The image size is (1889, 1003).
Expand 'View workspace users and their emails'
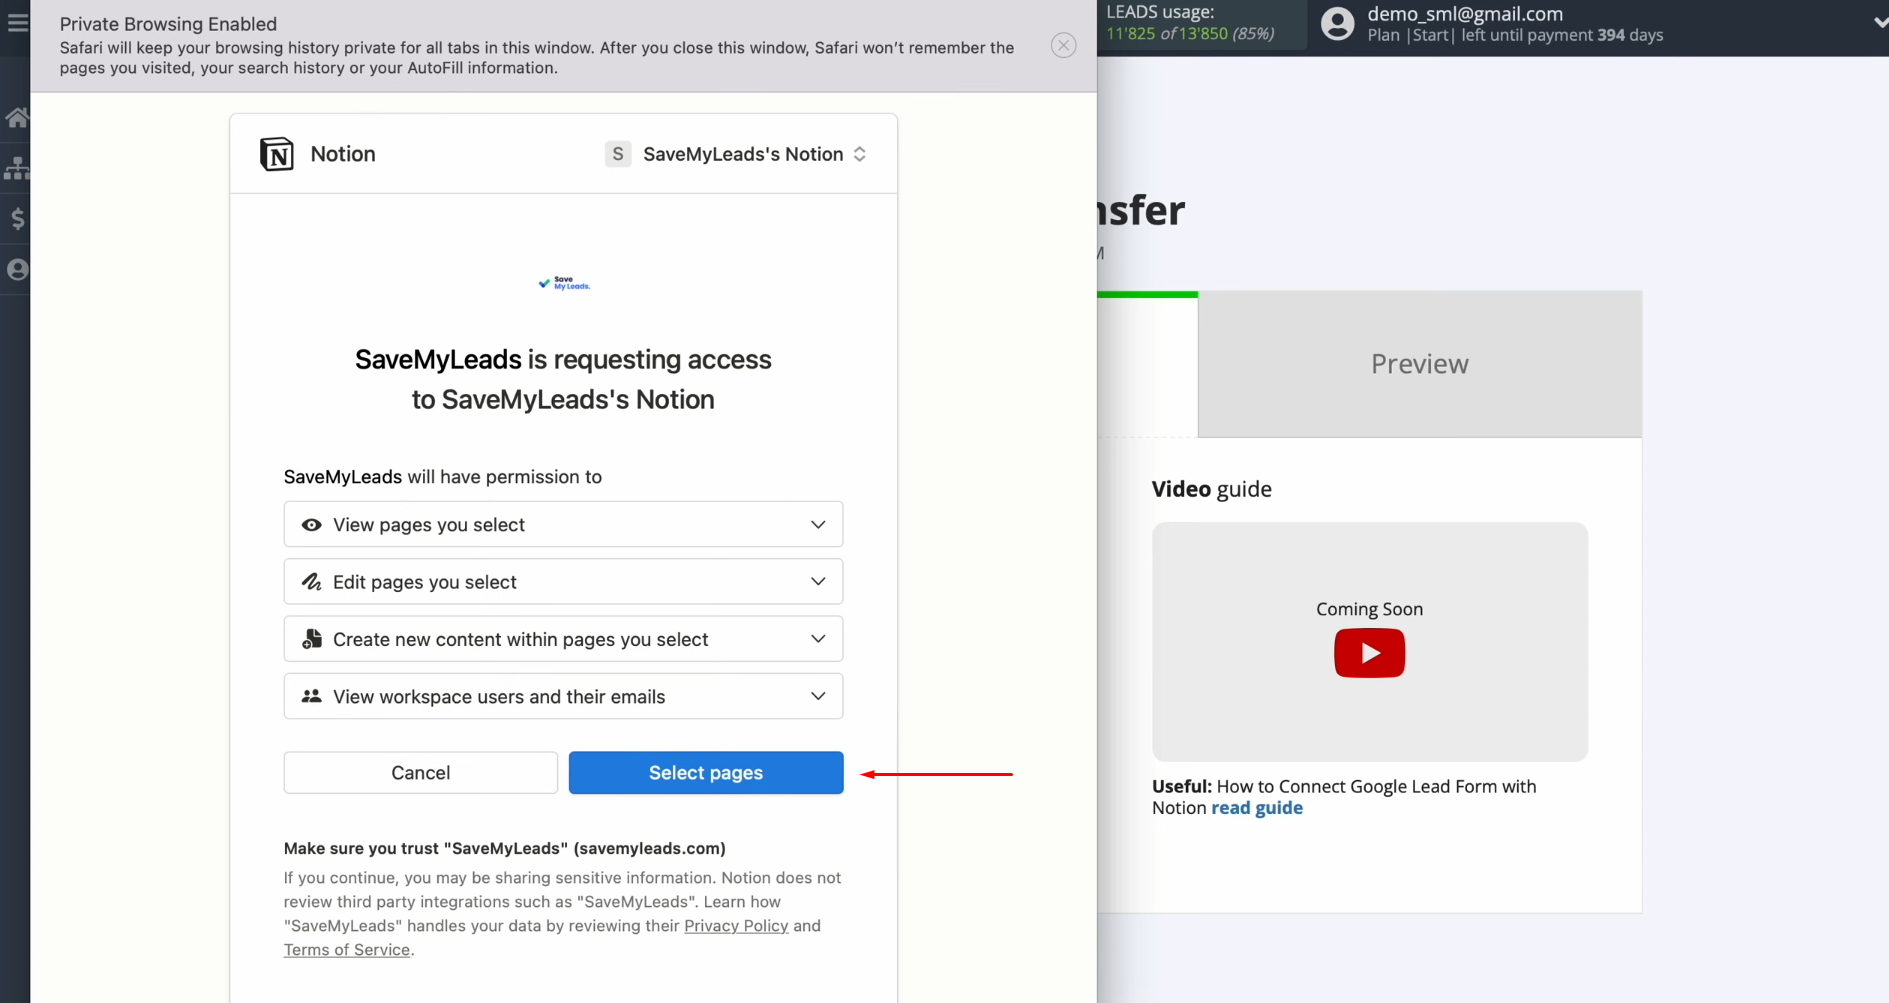pyautogui.click(x=563, y=696)
